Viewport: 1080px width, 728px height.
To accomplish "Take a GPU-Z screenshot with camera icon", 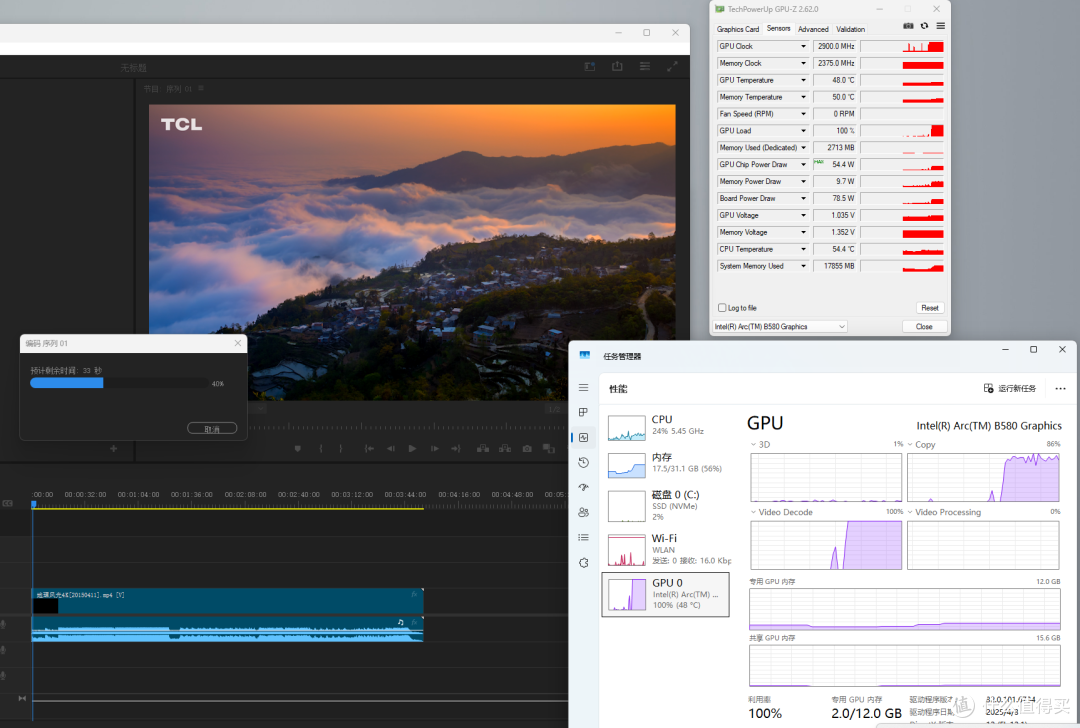I will pos(908,27).
